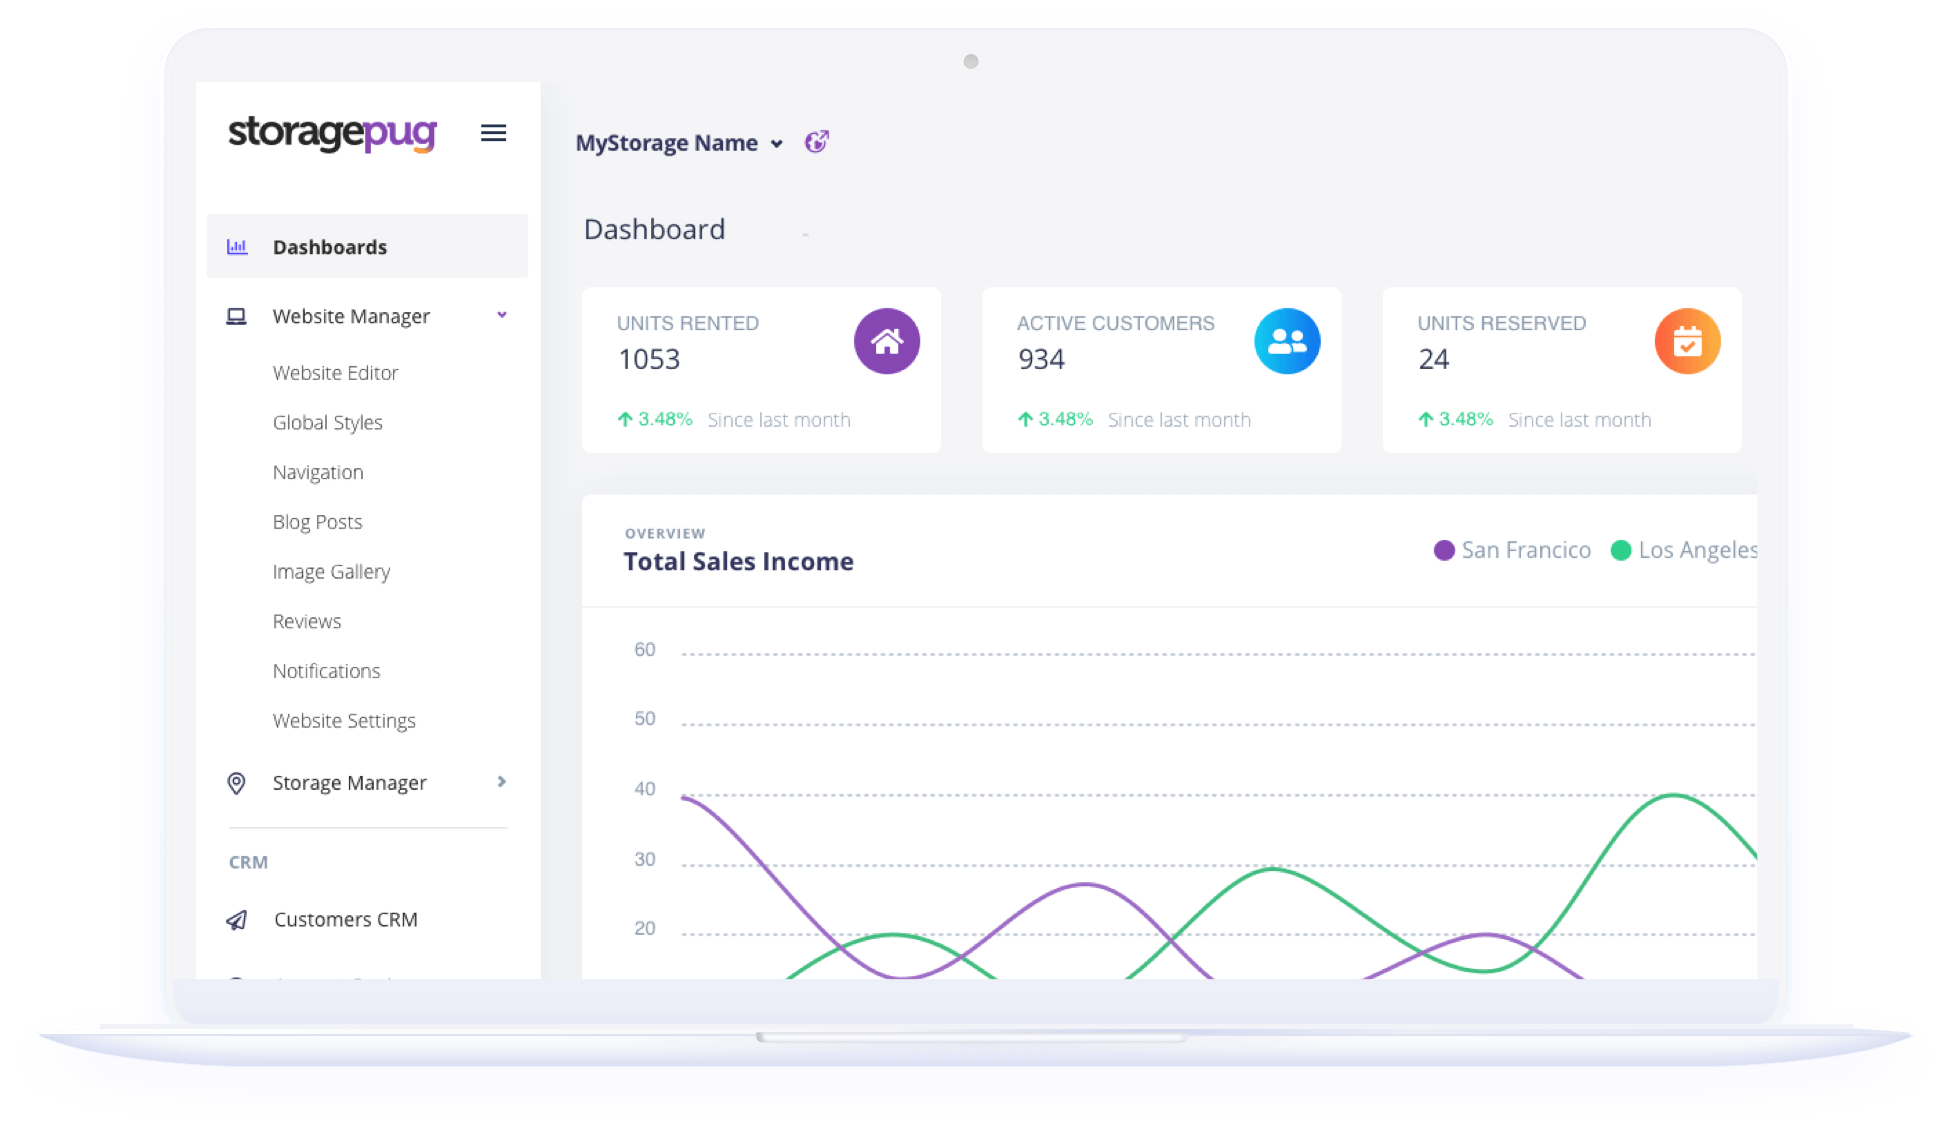Open the hamburger menu icon
This screenshot has height=1130, width=1950.
493,132
